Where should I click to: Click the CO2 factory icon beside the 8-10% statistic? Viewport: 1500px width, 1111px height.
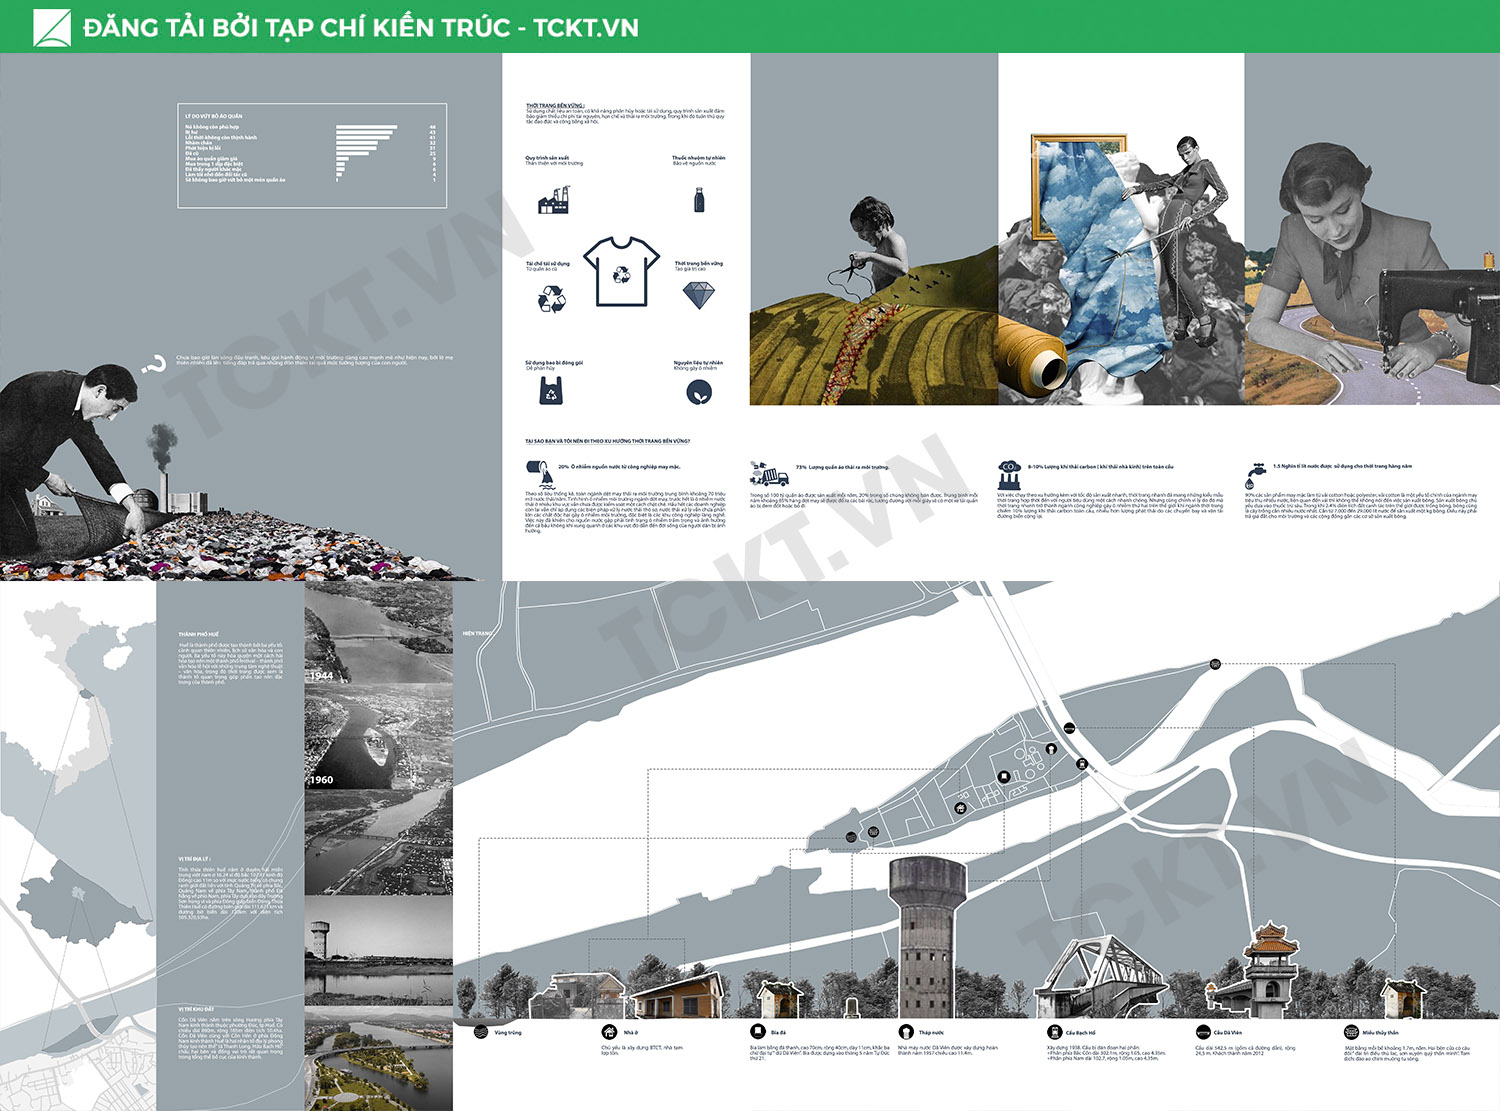tap(1009, 474)
